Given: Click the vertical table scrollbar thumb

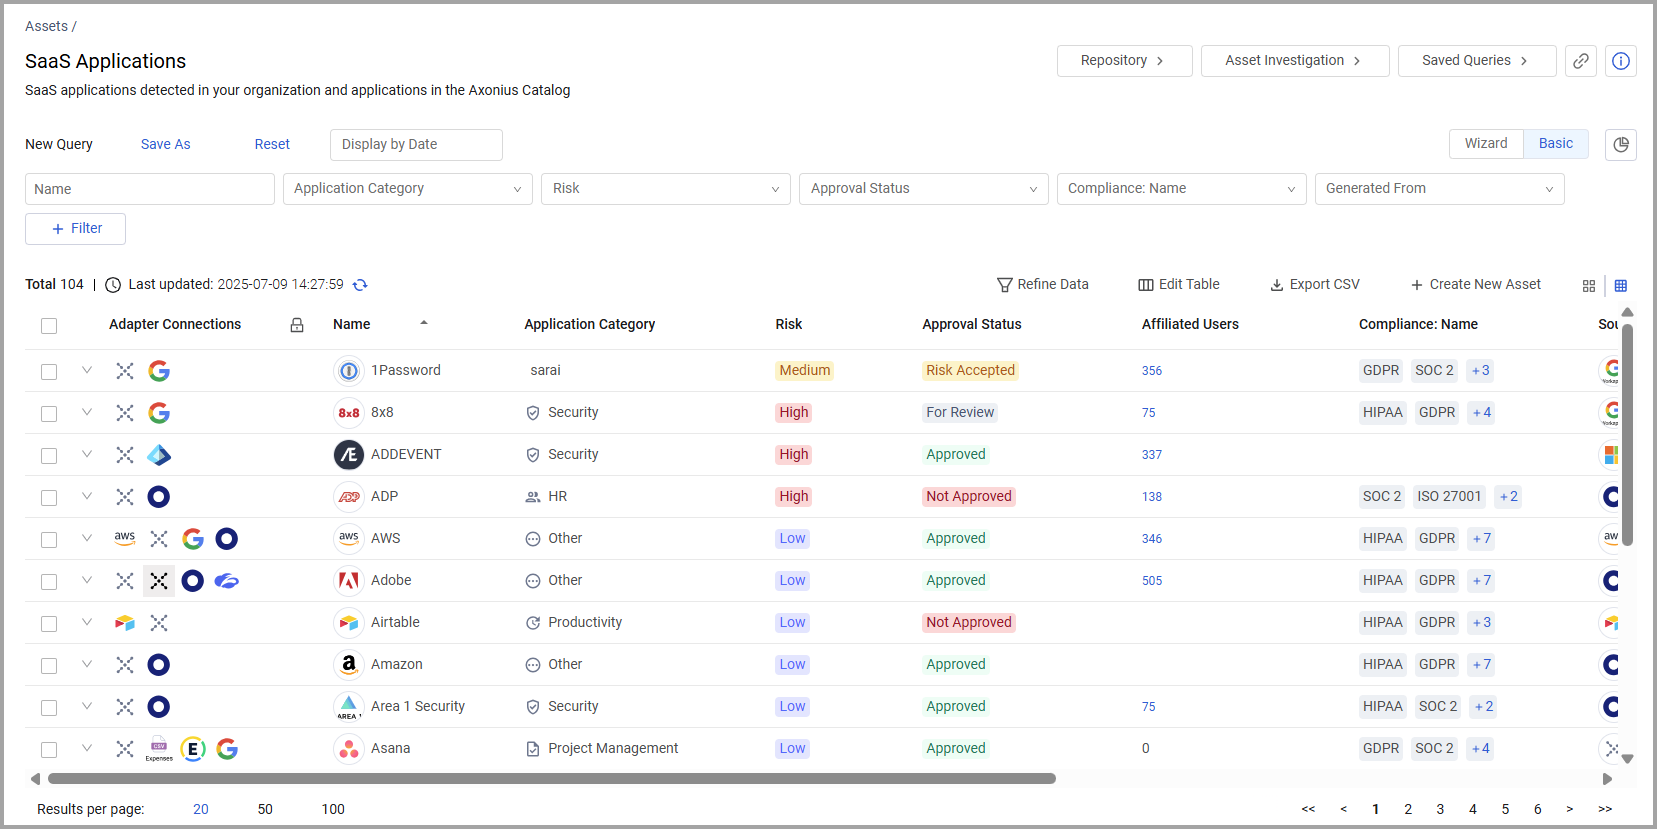Looking at the screenshot, I should pyautogui.click(x=1627, y=435).
